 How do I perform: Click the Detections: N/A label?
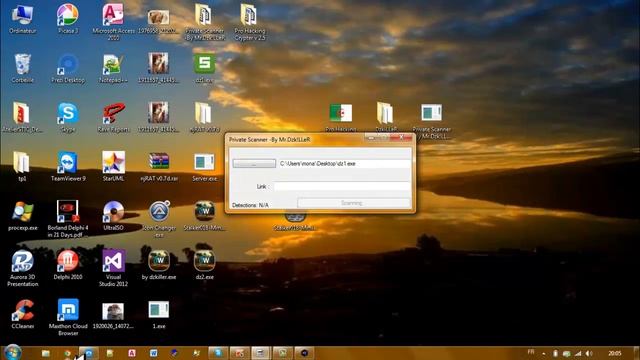[x=250, y=205]
